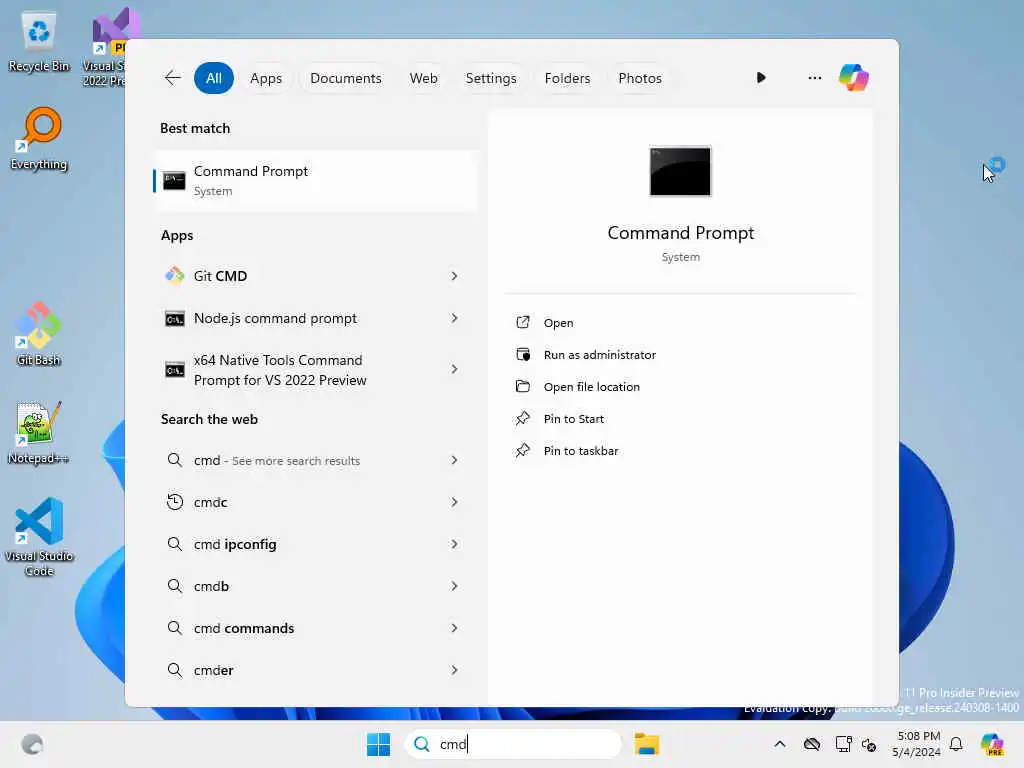1024x768 pixels.
Task: Expand the 'cmd - See more search results' chevron
Action: click(455, 460)
